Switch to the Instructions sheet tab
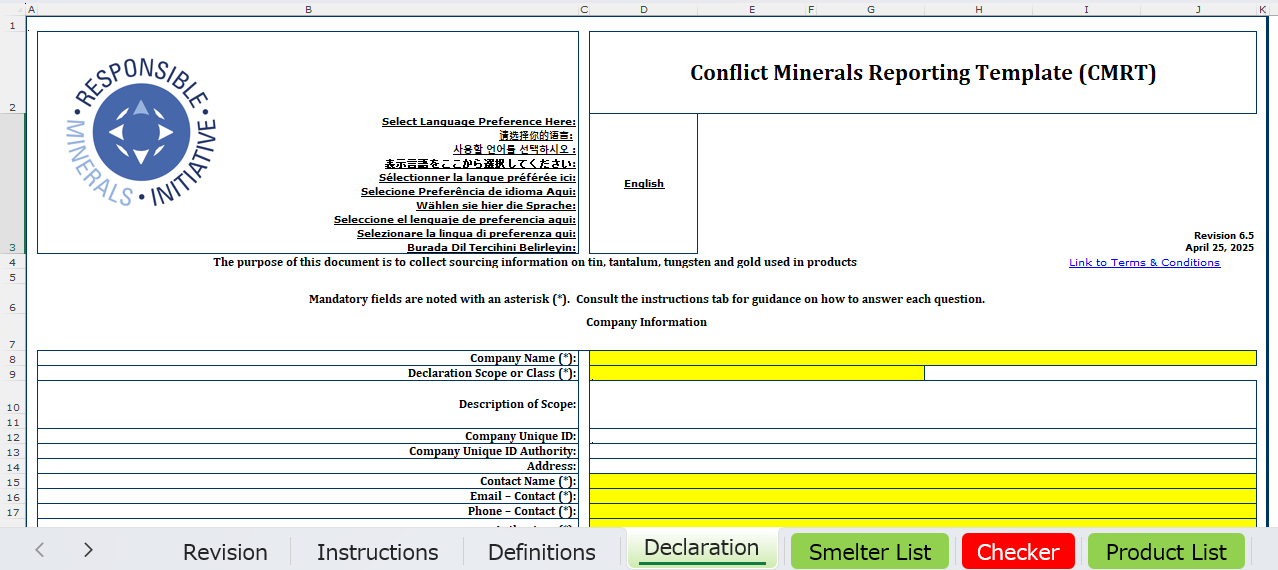 tap(377, 552)
